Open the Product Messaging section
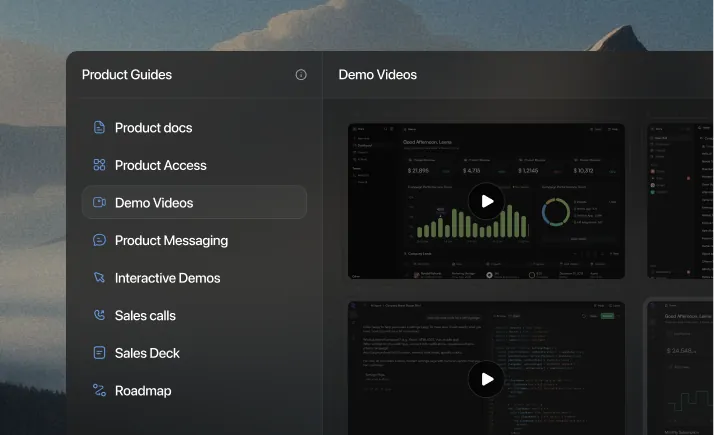 click(194, 240)
